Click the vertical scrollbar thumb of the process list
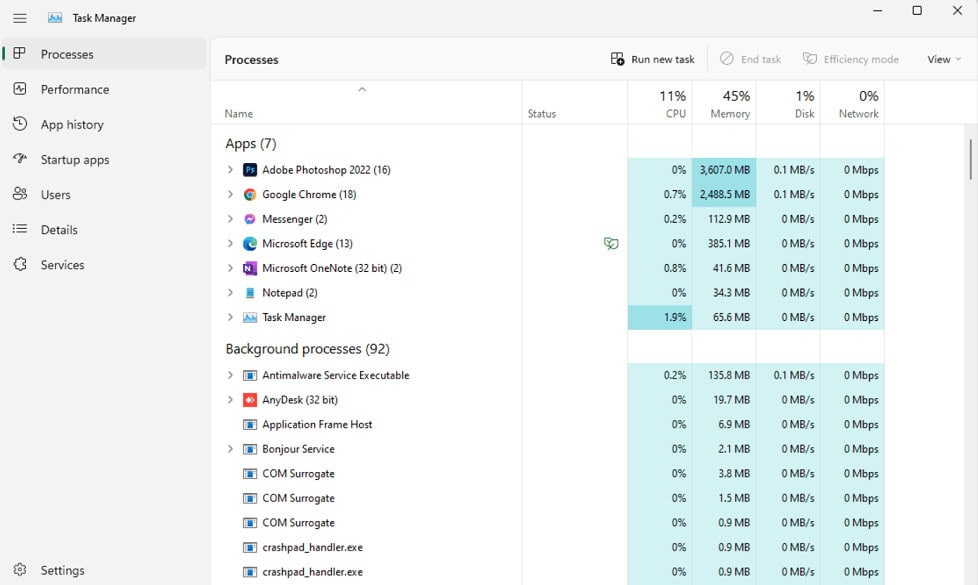This screenshot has height=585, width=978. pyautogui.click(x=971, y=159)
